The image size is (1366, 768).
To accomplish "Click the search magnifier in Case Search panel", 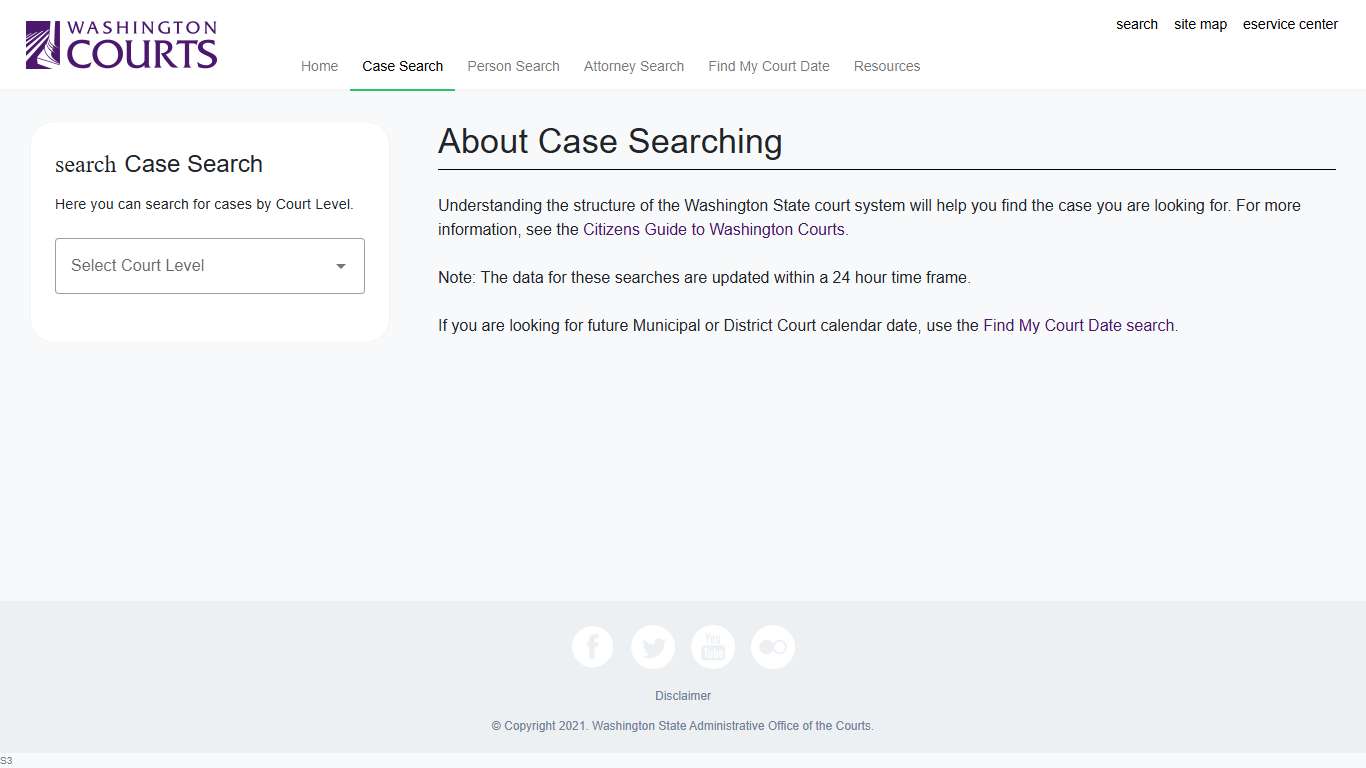I will click(x=84, y=164).
